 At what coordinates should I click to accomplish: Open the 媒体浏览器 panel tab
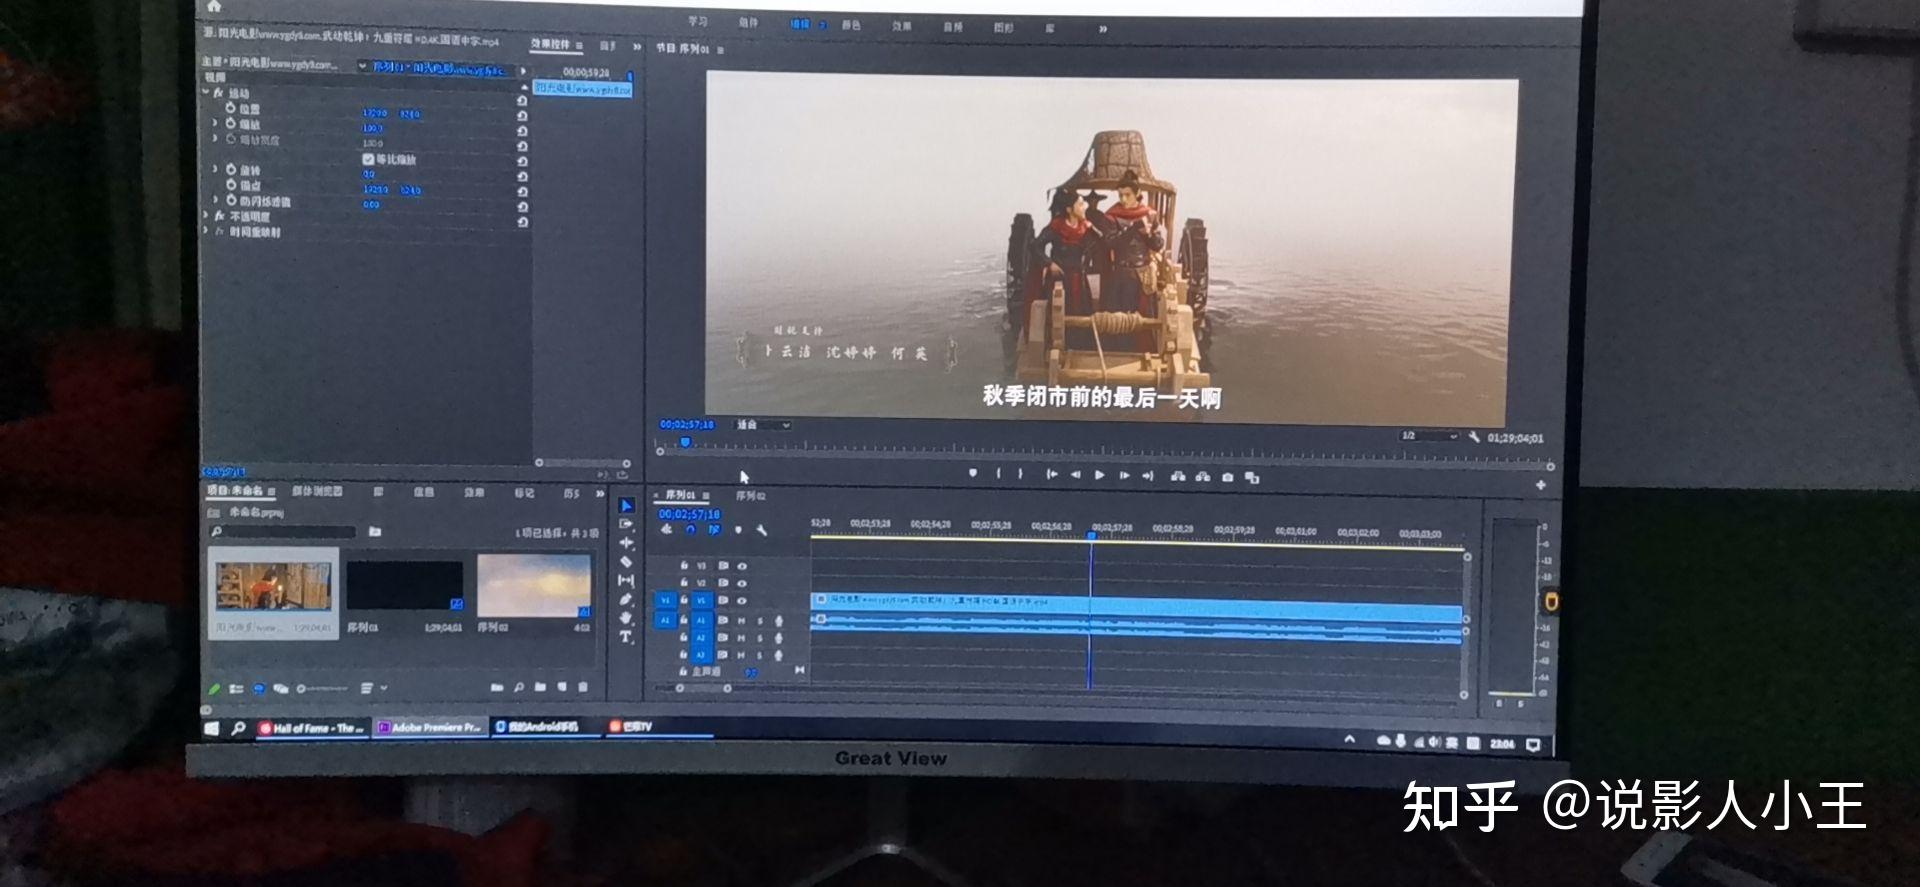tap(317, 491)
